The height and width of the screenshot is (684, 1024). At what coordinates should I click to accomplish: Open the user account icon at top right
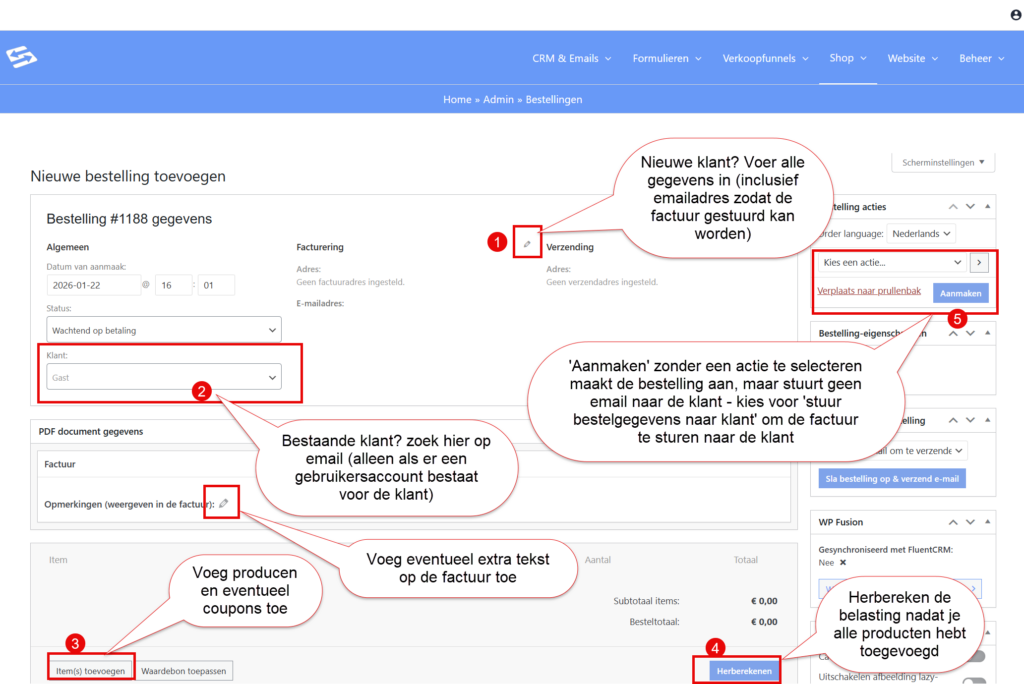click(x=1016, y=15)
